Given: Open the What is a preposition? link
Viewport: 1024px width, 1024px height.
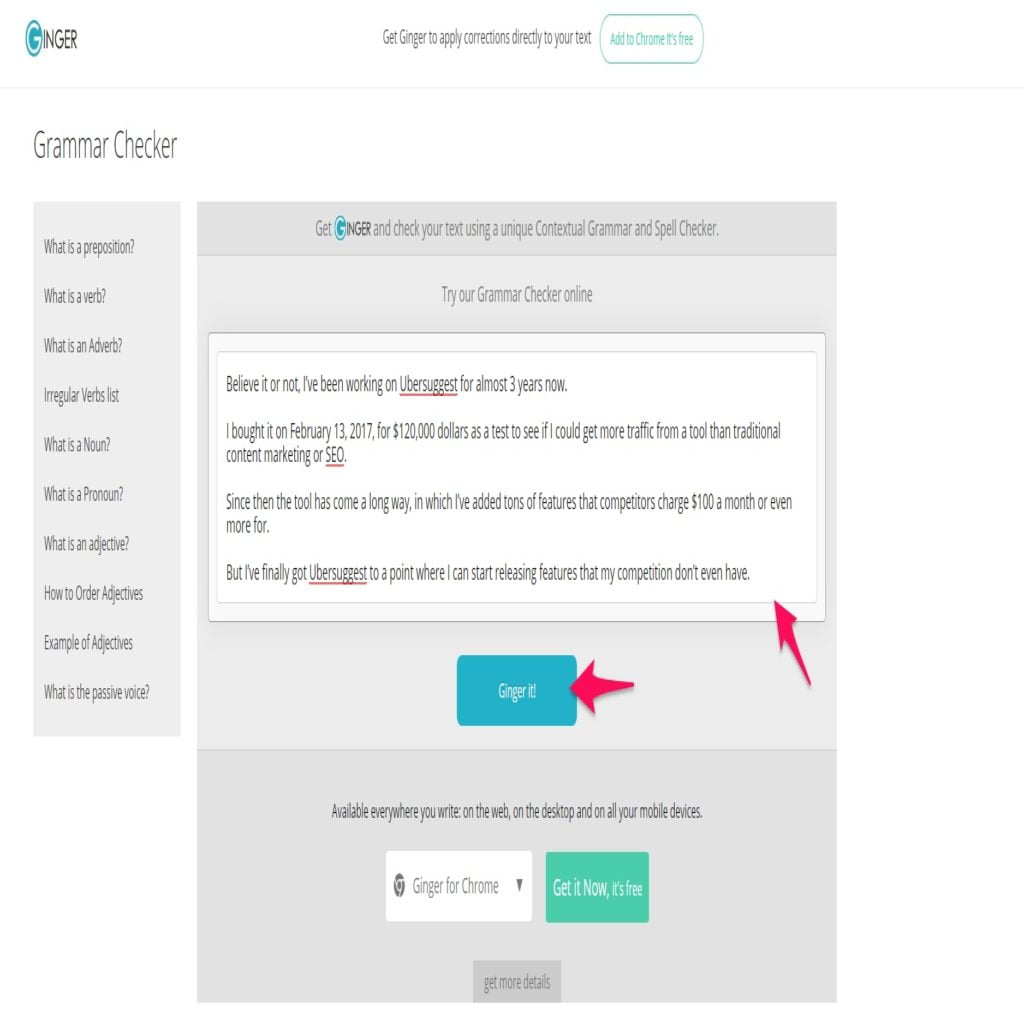Looking at the screenshot, I should [x=88, y=247].
